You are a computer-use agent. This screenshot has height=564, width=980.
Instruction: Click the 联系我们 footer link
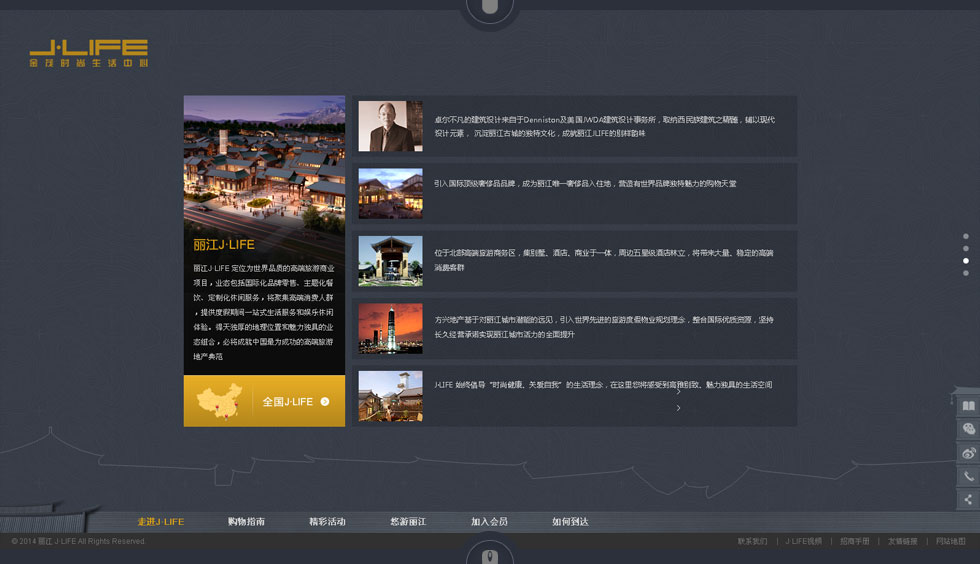tap(752, 541)
